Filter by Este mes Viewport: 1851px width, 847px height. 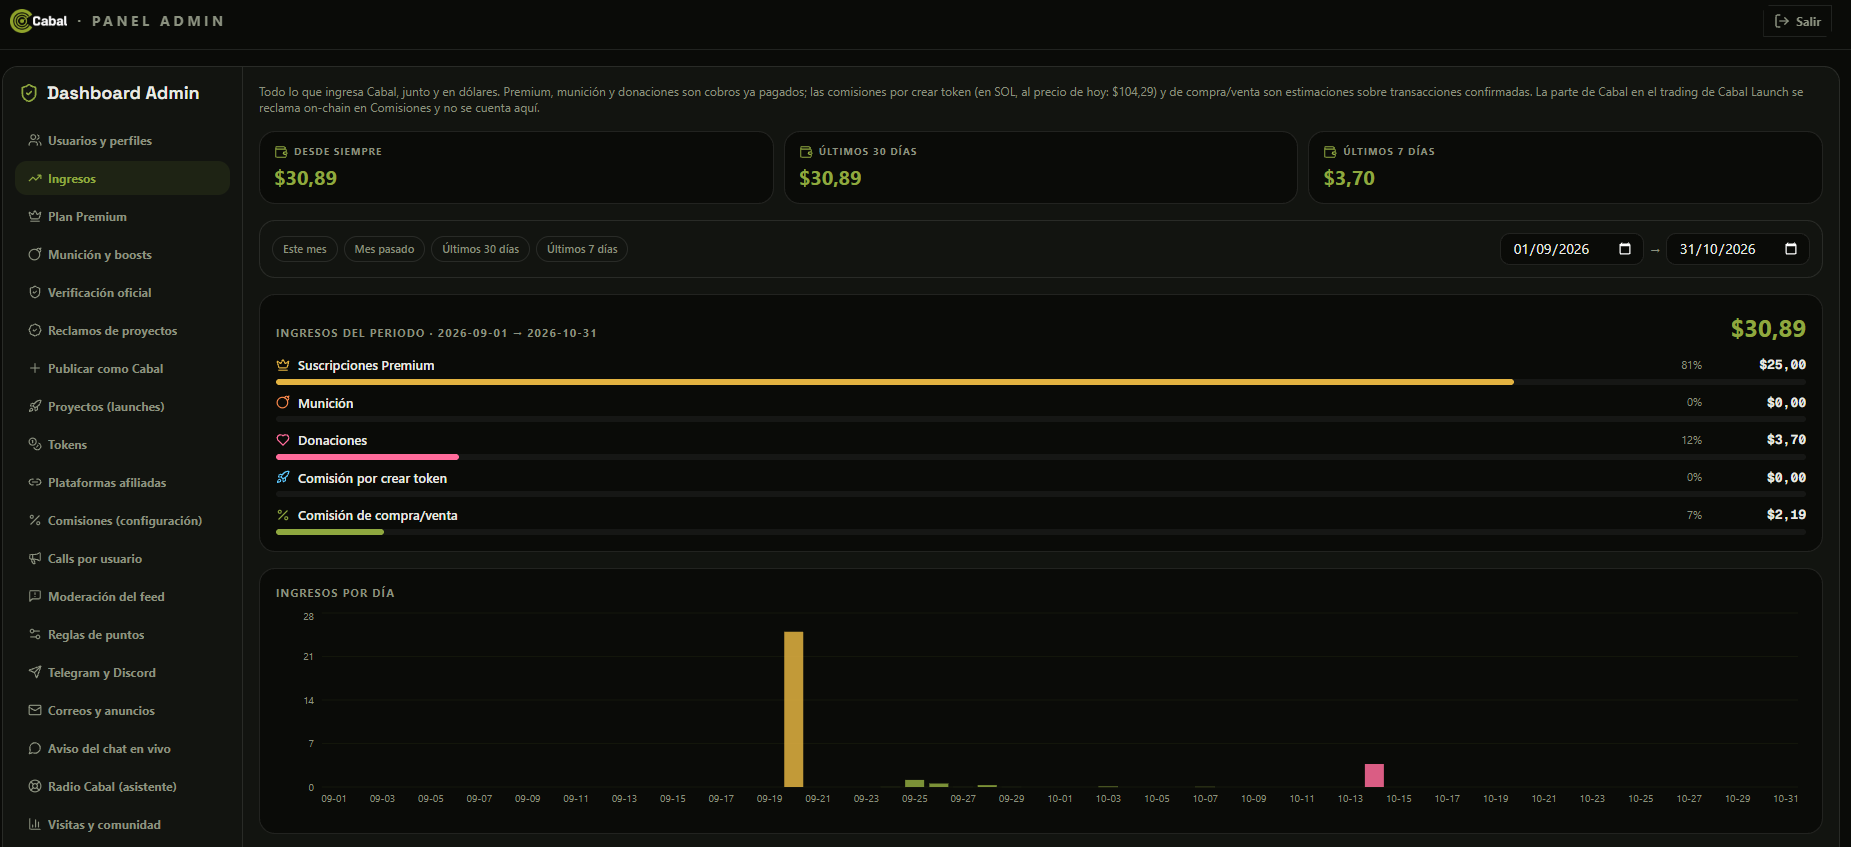pyautogui.click(x=305, y=249)
